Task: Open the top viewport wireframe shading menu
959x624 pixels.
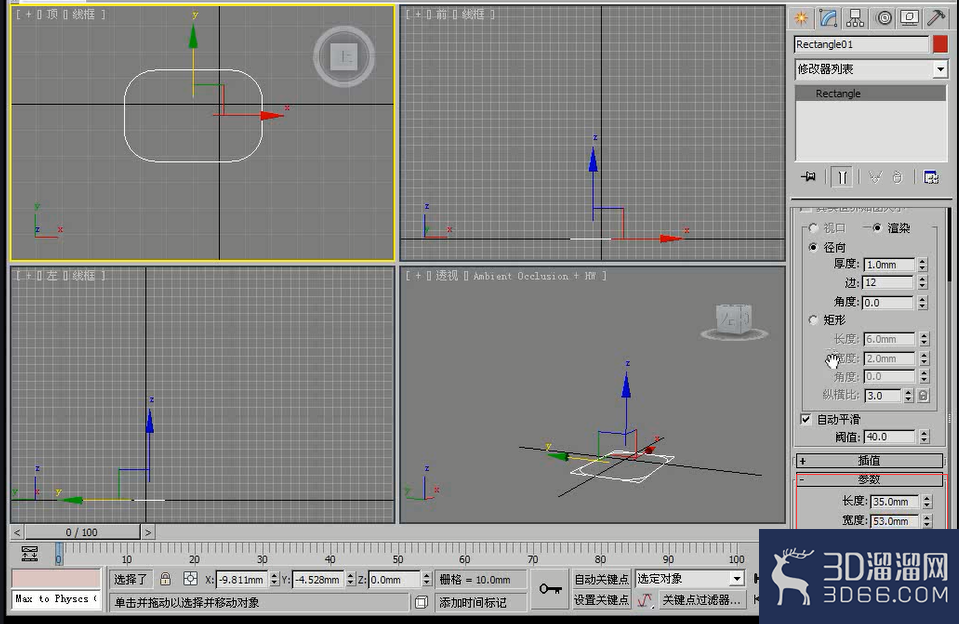Action: tap(84, 14)
